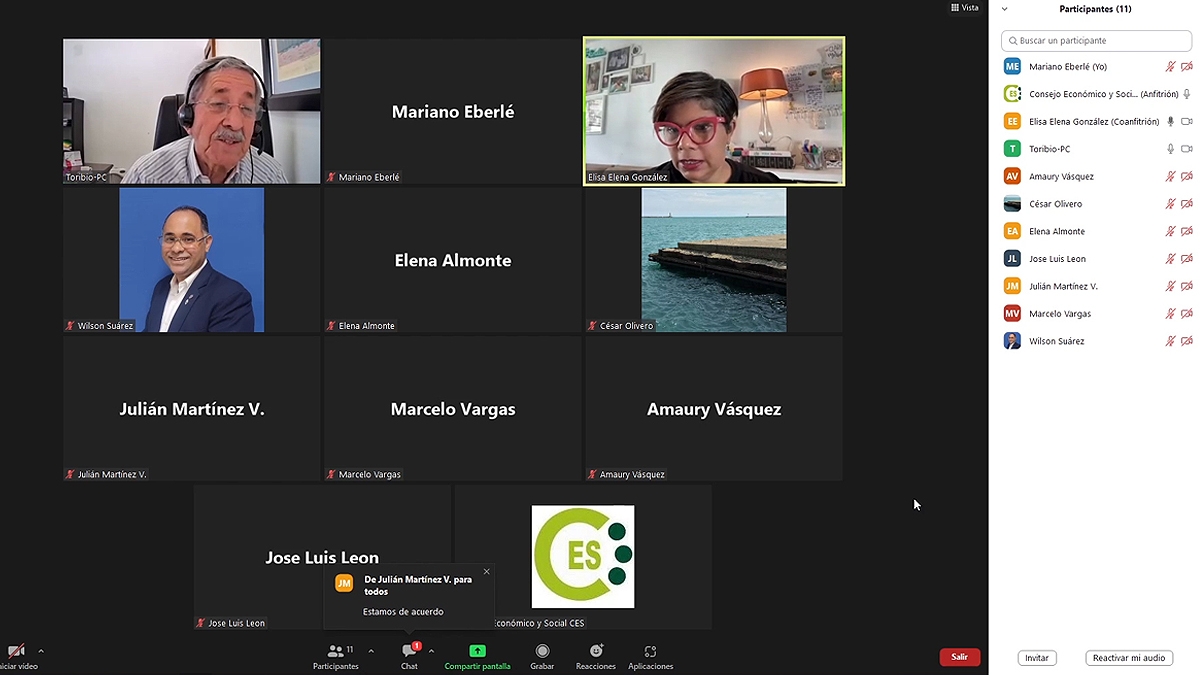Select Wilson Suárez video tile

coord(192,260)
